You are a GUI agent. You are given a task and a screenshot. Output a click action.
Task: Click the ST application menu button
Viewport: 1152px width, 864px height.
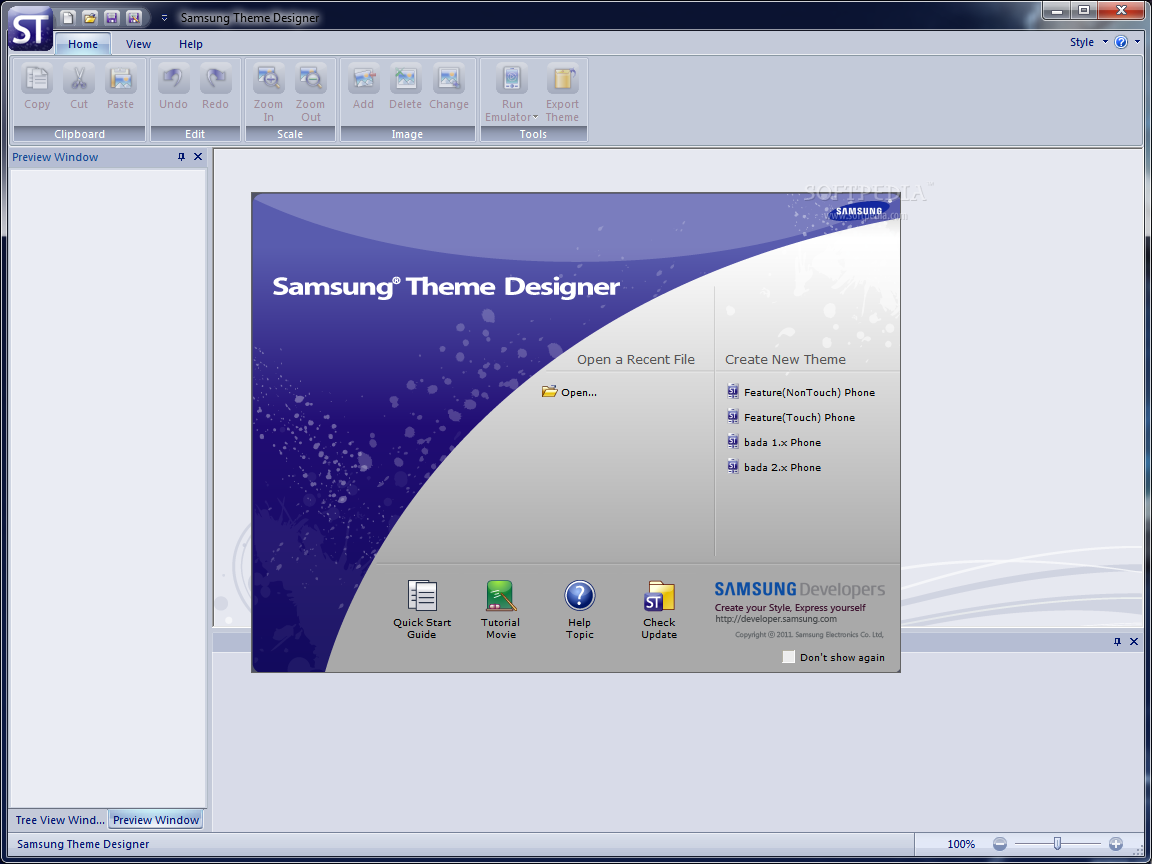pos(29,28)
